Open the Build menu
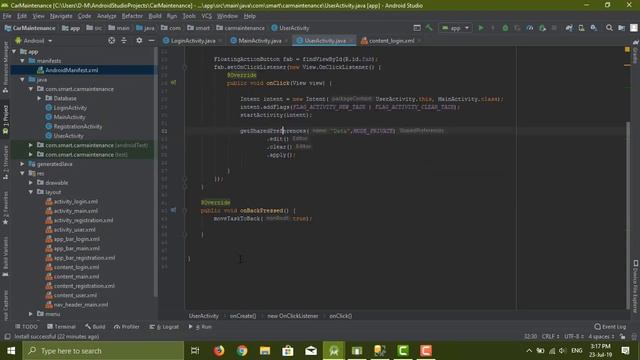 coord(155,16)
